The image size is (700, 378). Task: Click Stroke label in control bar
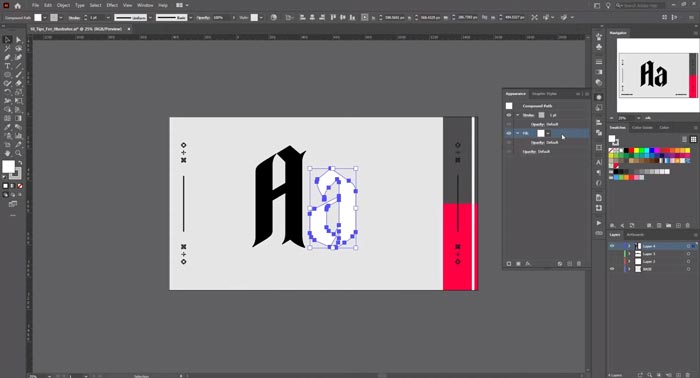tap(75, 17)
